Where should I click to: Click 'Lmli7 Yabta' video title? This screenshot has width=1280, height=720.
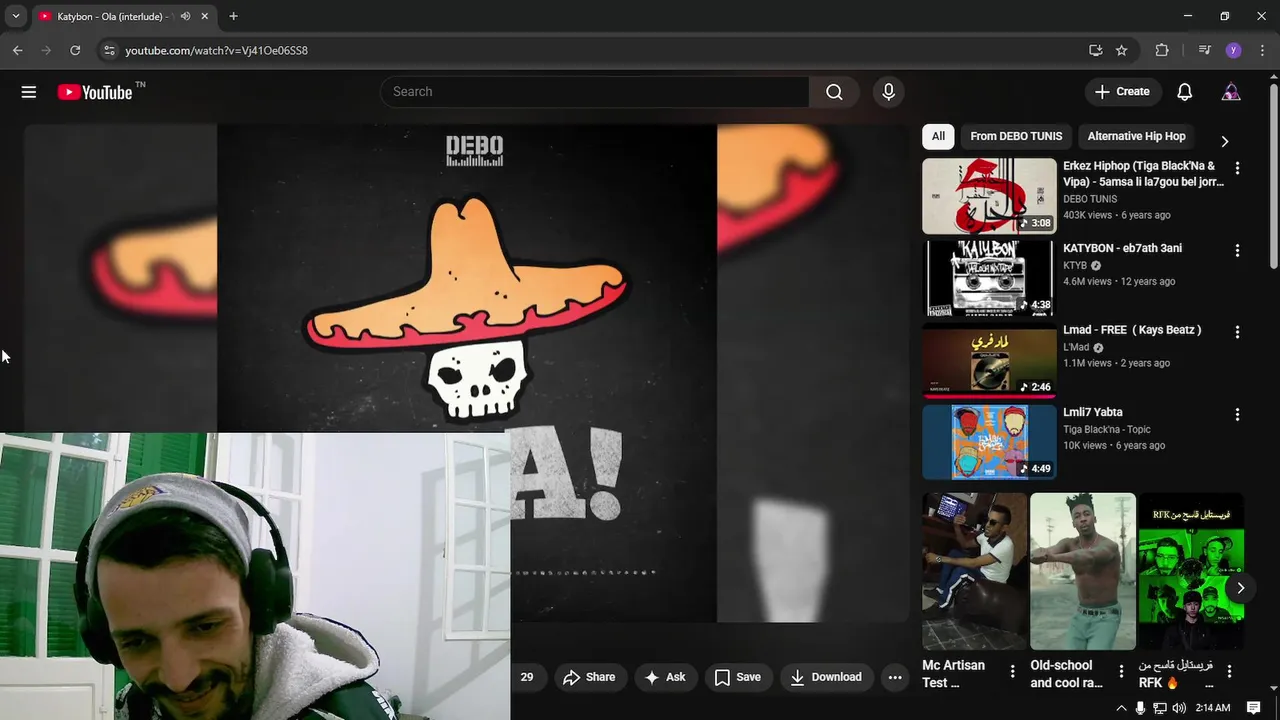point(1093,412)
